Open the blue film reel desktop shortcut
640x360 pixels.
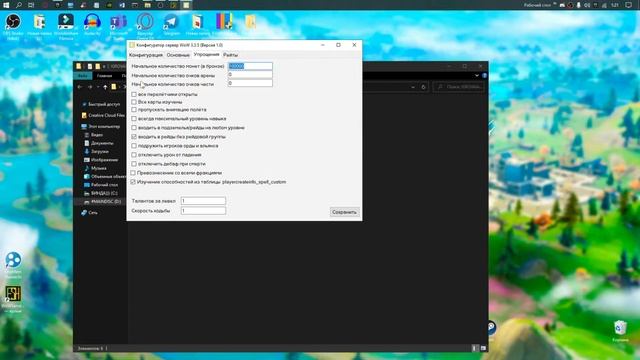tap(13, 260)
